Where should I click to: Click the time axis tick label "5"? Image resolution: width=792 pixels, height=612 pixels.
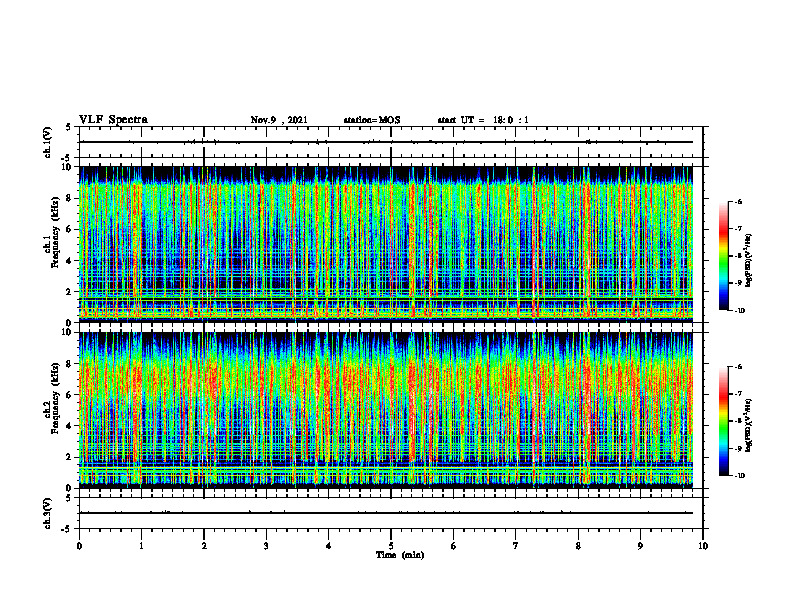pos(391,546)
